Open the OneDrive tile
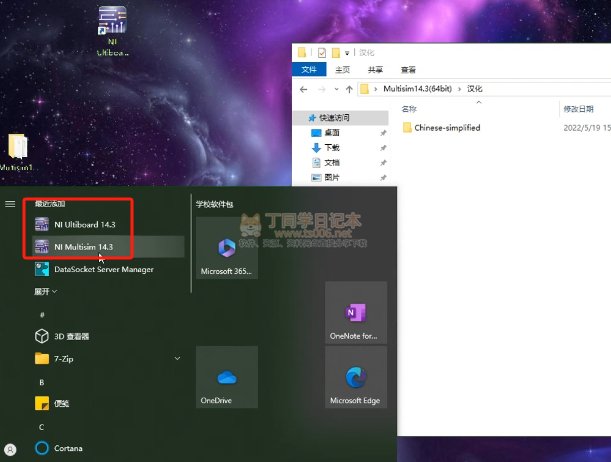Viewport: 611px width, 462px height. coord(227,377)
